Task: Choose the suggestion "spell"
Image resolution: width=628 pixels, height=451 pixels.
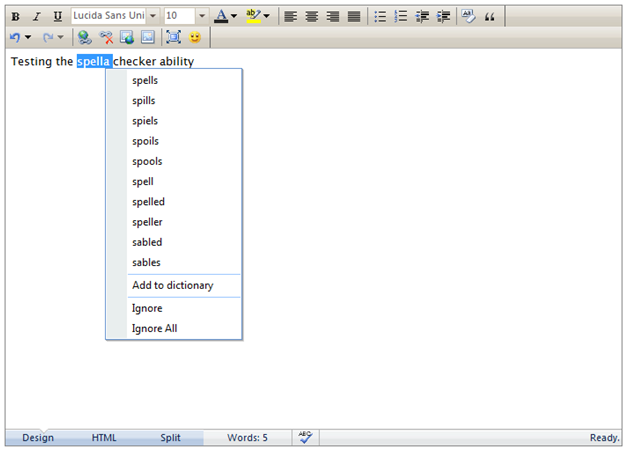Action: click(143, 182)
